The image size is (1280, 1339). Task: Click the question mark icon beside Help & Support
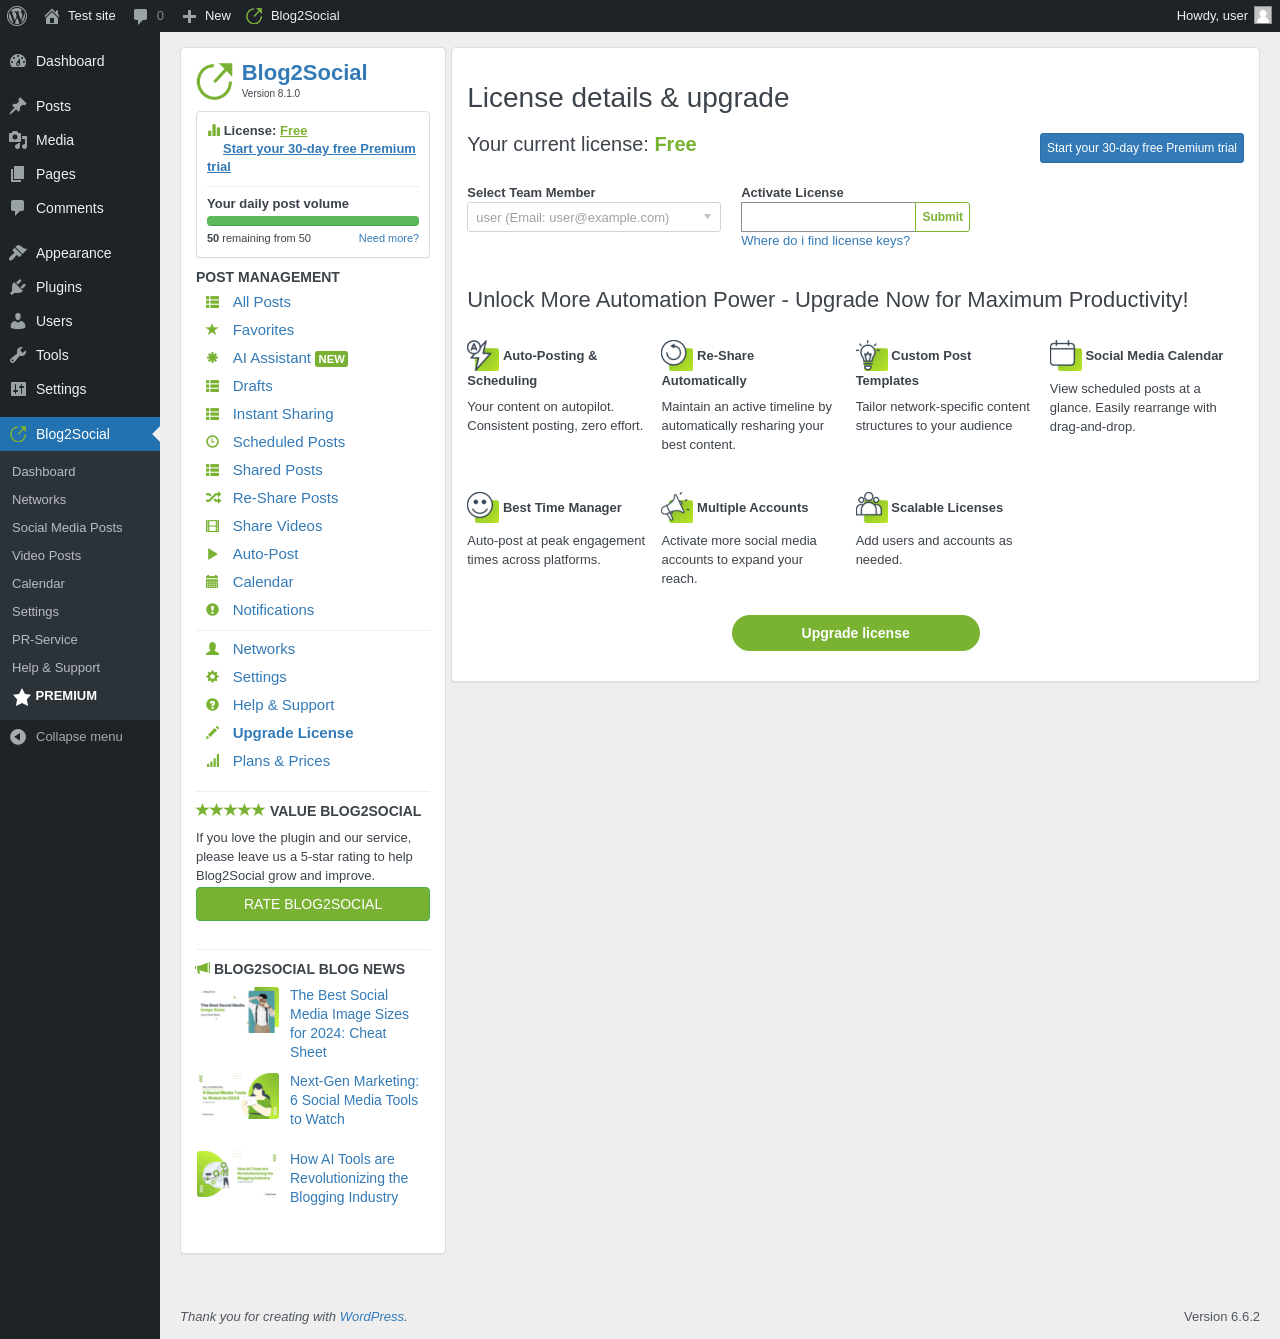[212, 705]
